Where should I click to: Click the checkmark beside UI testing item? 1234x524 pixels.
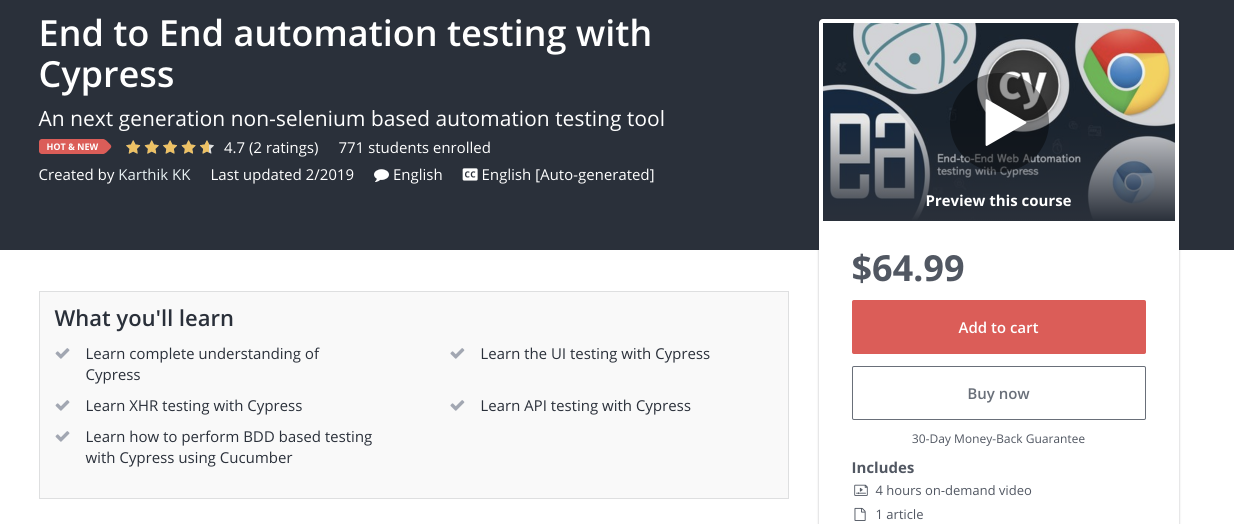(x=457, y=354)
